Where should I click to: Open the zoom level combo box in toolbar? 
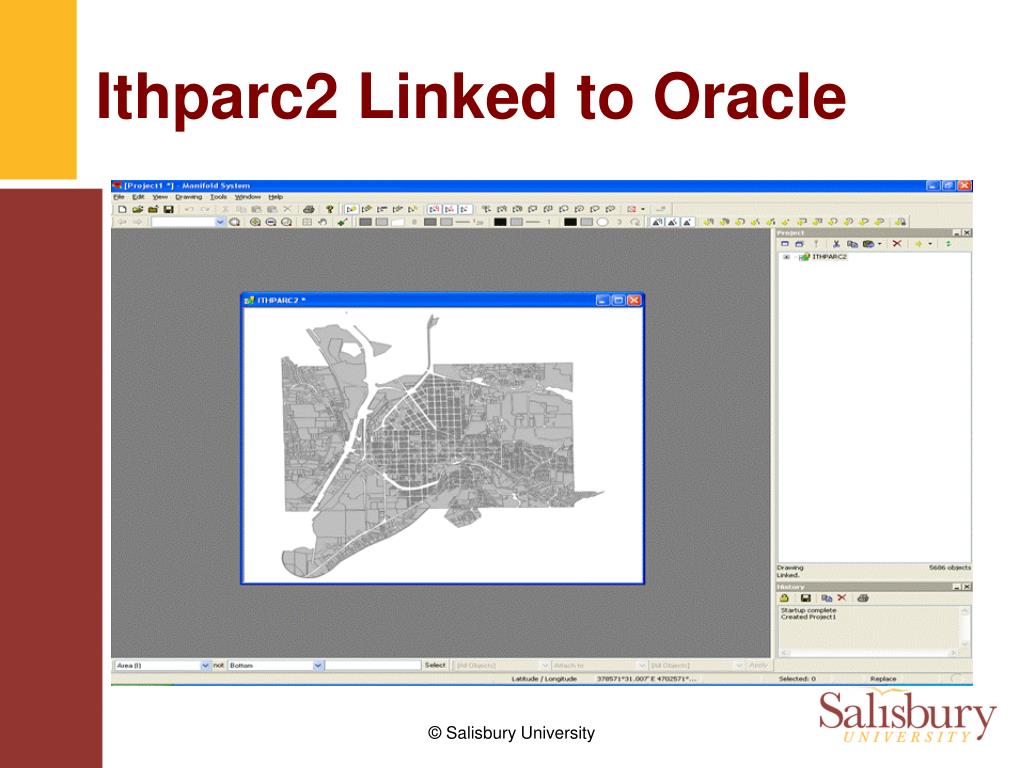(x=220, y=222)
